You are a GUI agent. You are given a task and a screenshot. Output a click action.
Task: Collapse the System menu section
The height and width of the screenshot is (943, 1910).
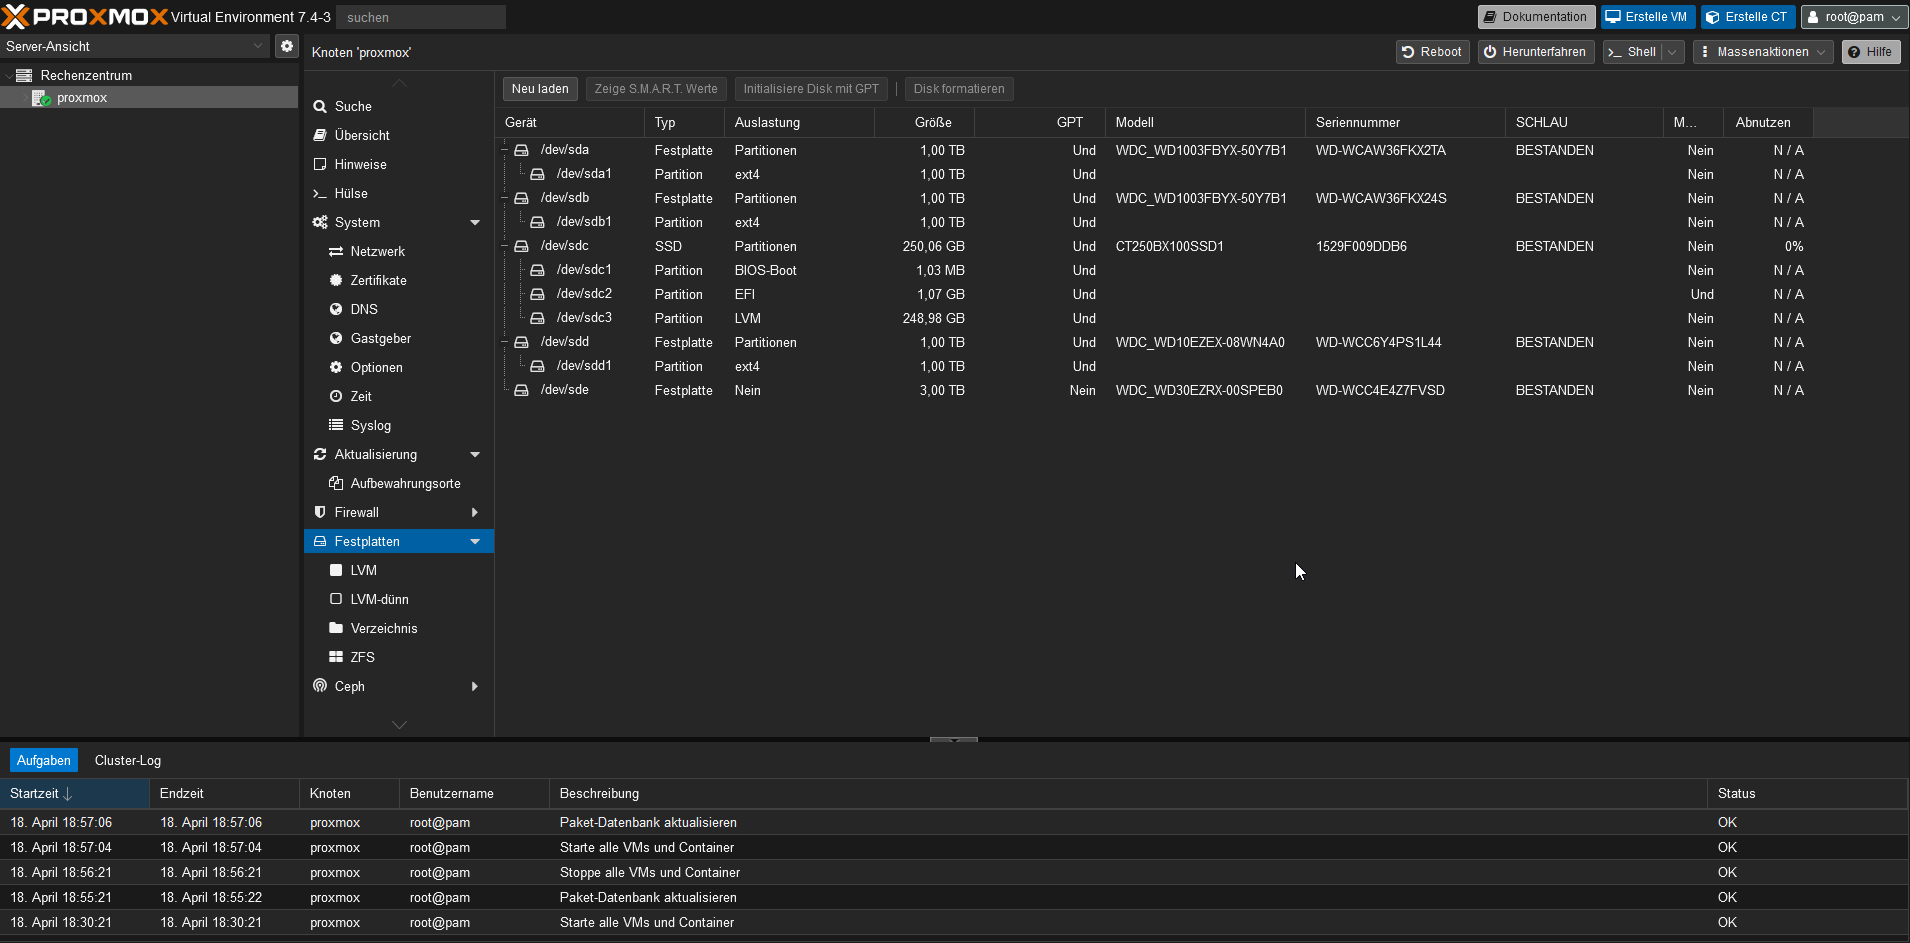[475, 222]
